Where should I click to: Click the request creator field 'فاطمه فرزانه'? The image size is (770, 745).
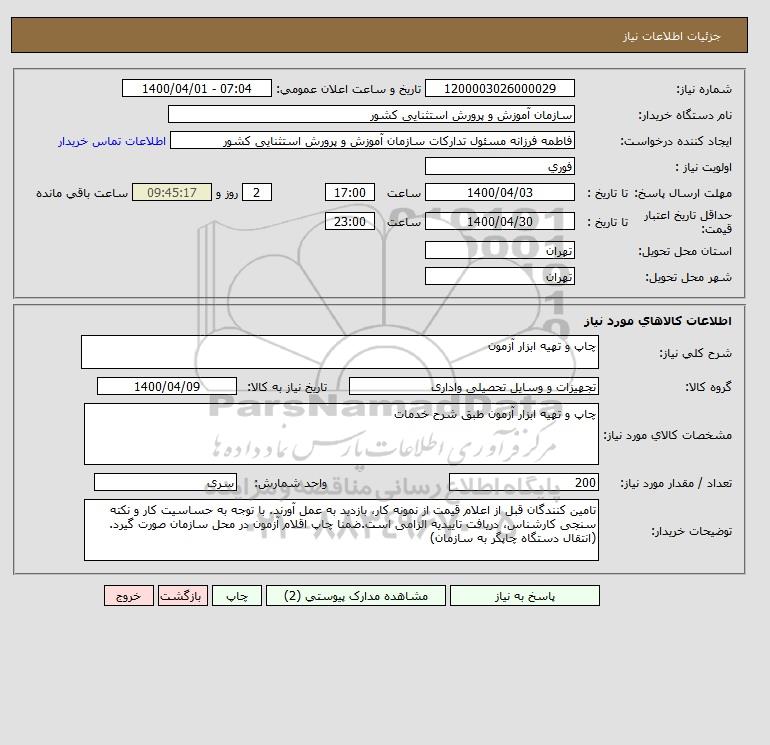pyautogui.click(x=372, y=140)
